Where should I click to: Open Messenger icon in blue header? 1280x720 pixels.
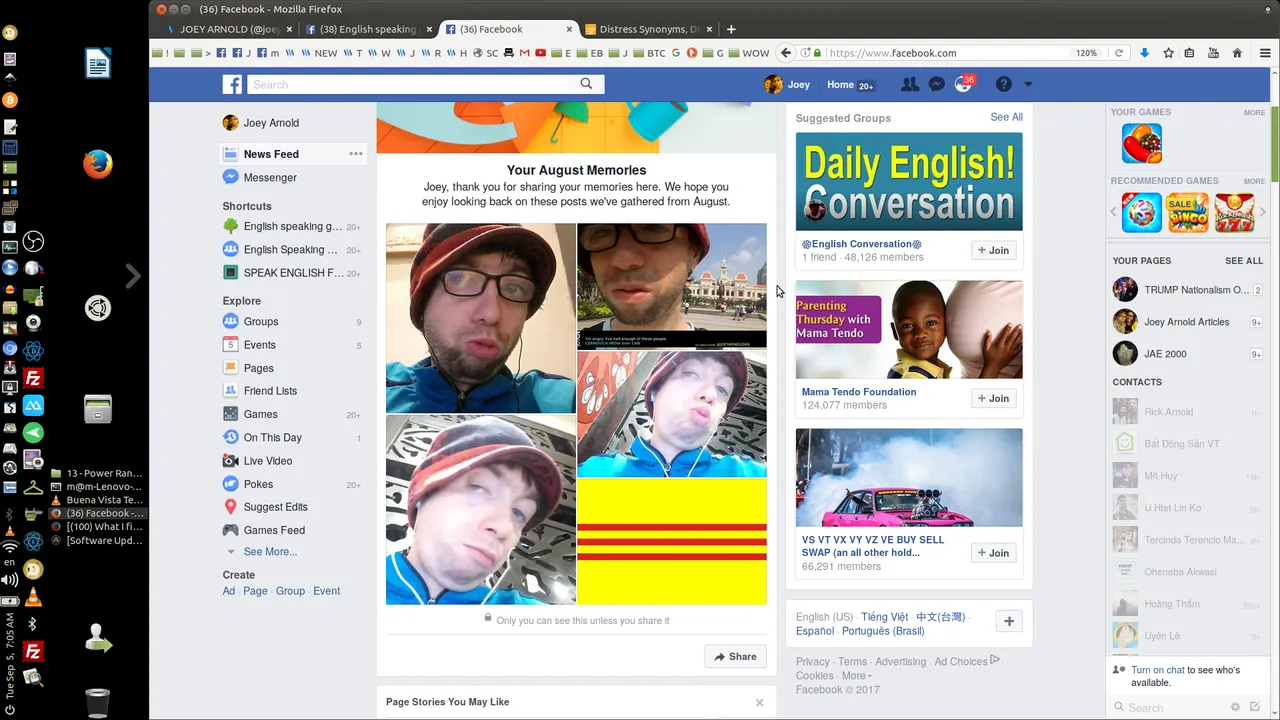click(936, 85)
